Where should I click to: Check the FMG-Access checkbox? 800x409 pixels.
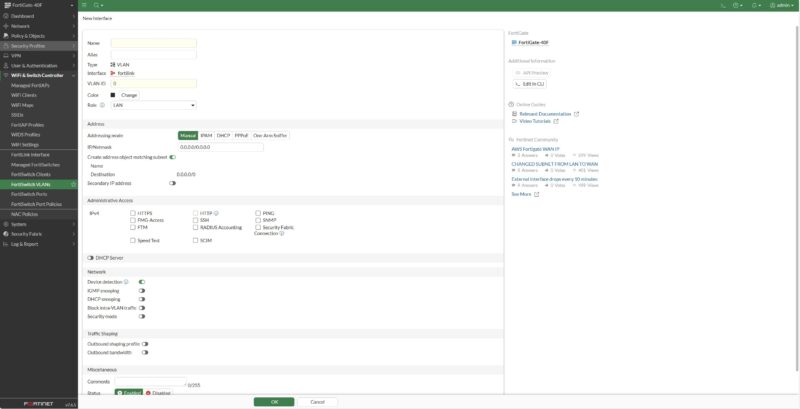point(133,220)
